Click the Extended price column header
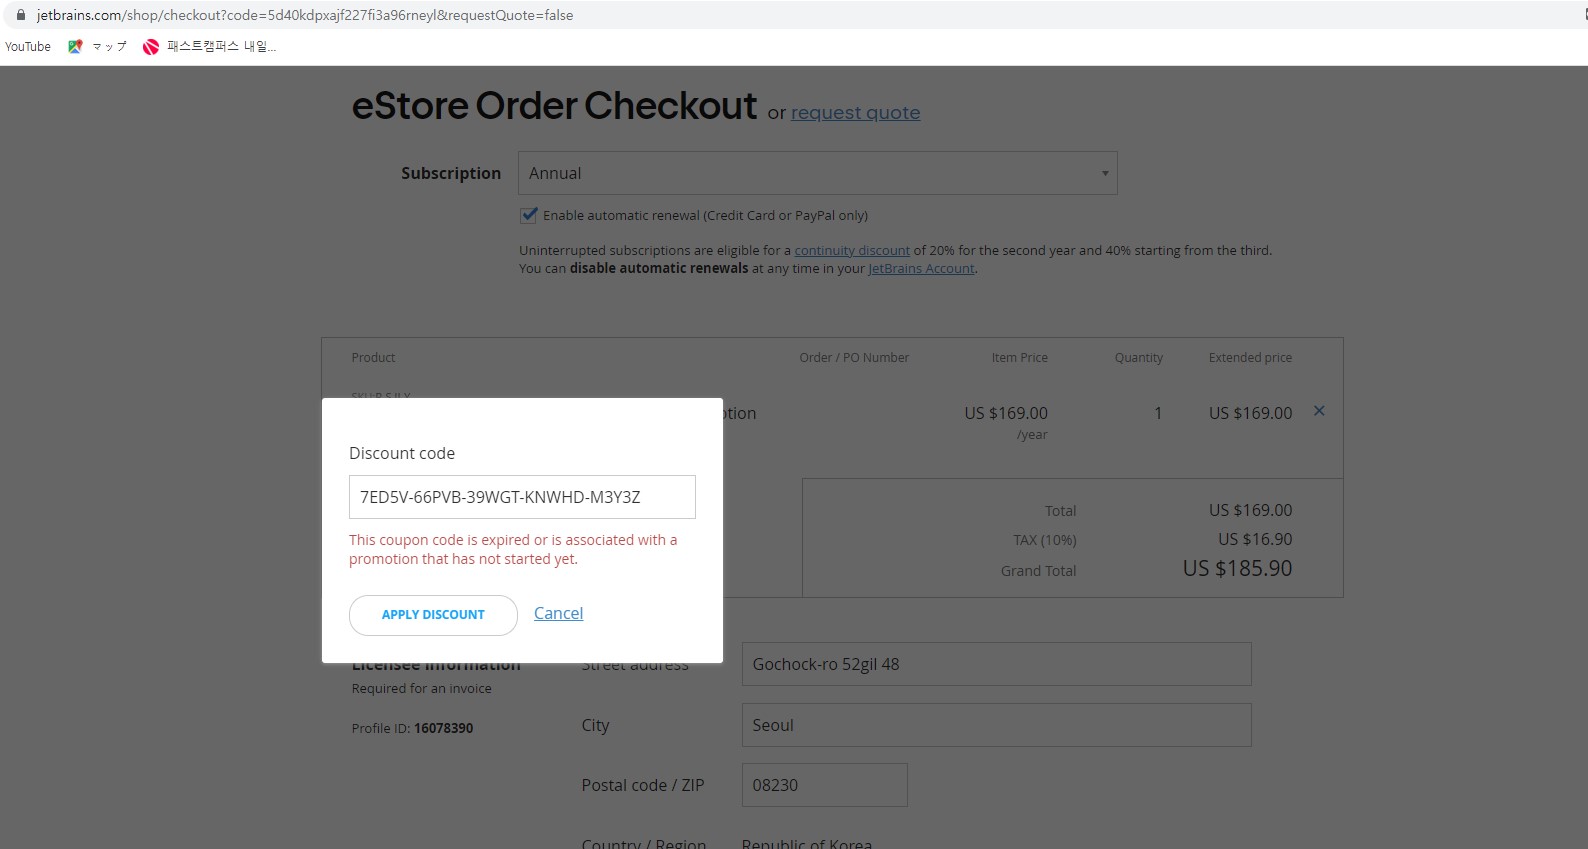 [1250, 357]
